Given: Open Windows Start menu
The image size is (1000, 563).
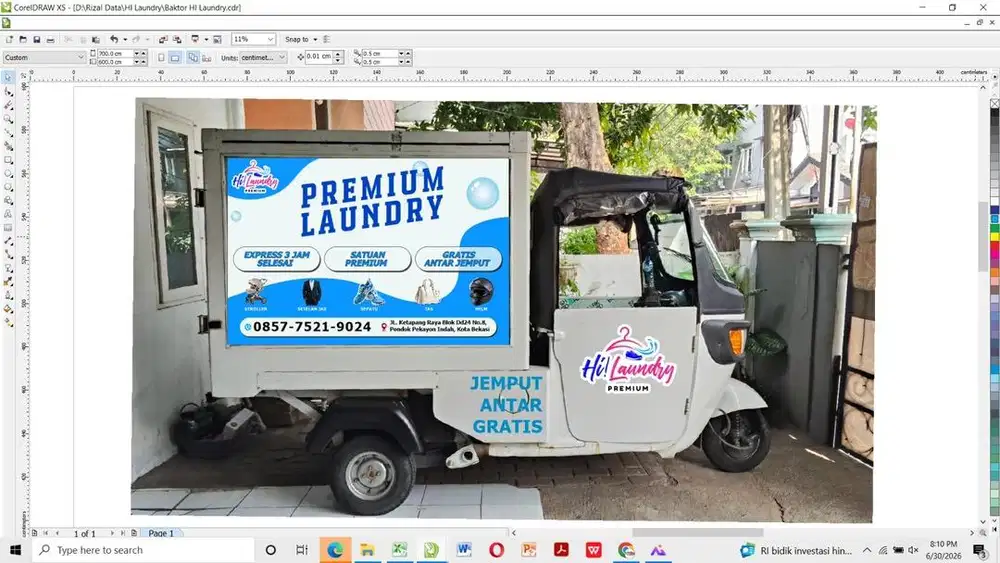Looking at the screenshot, I should click(15, 550).
